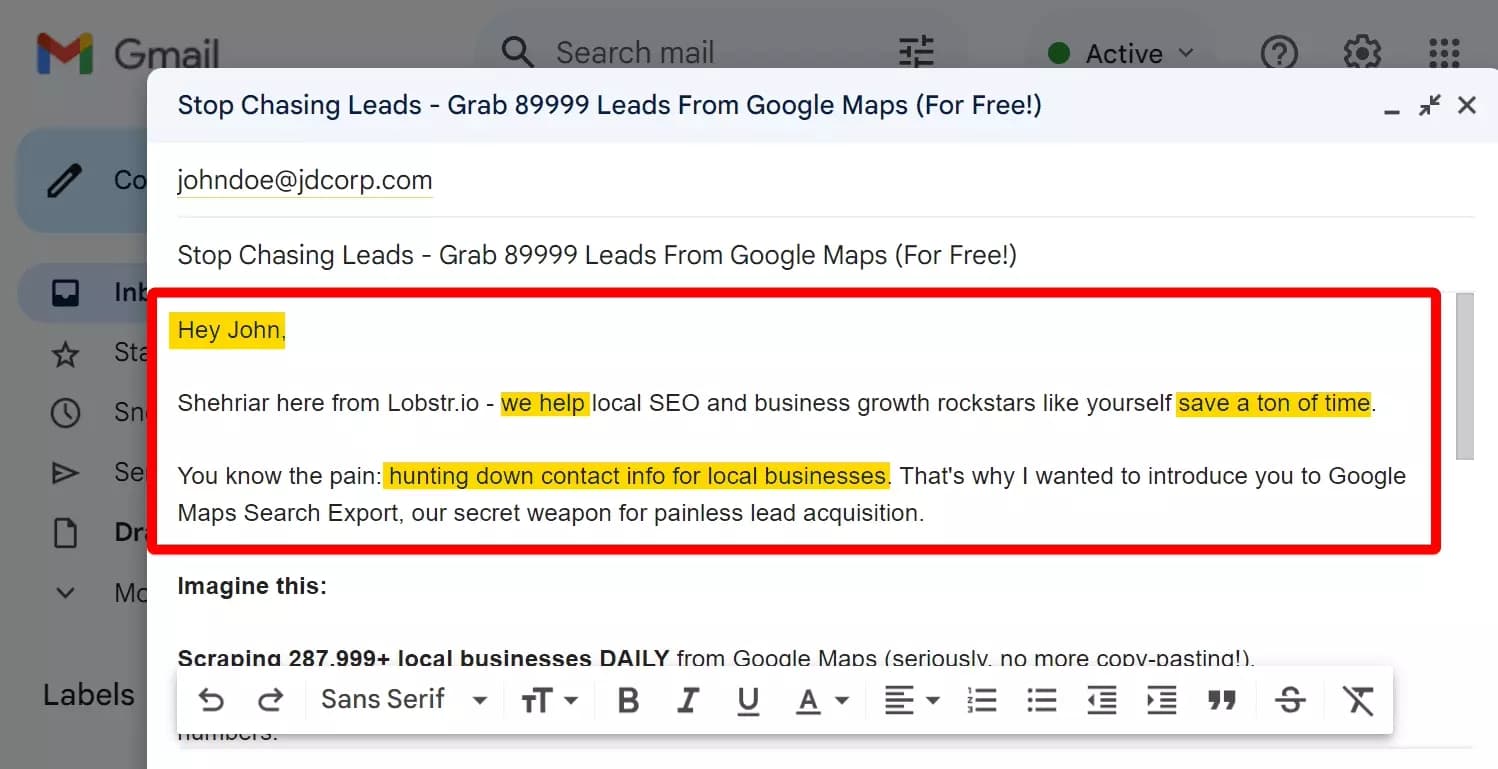Screen dimensions: 1498x769
Task: Increase paragraph indent
Action: tap(1161, 700)
